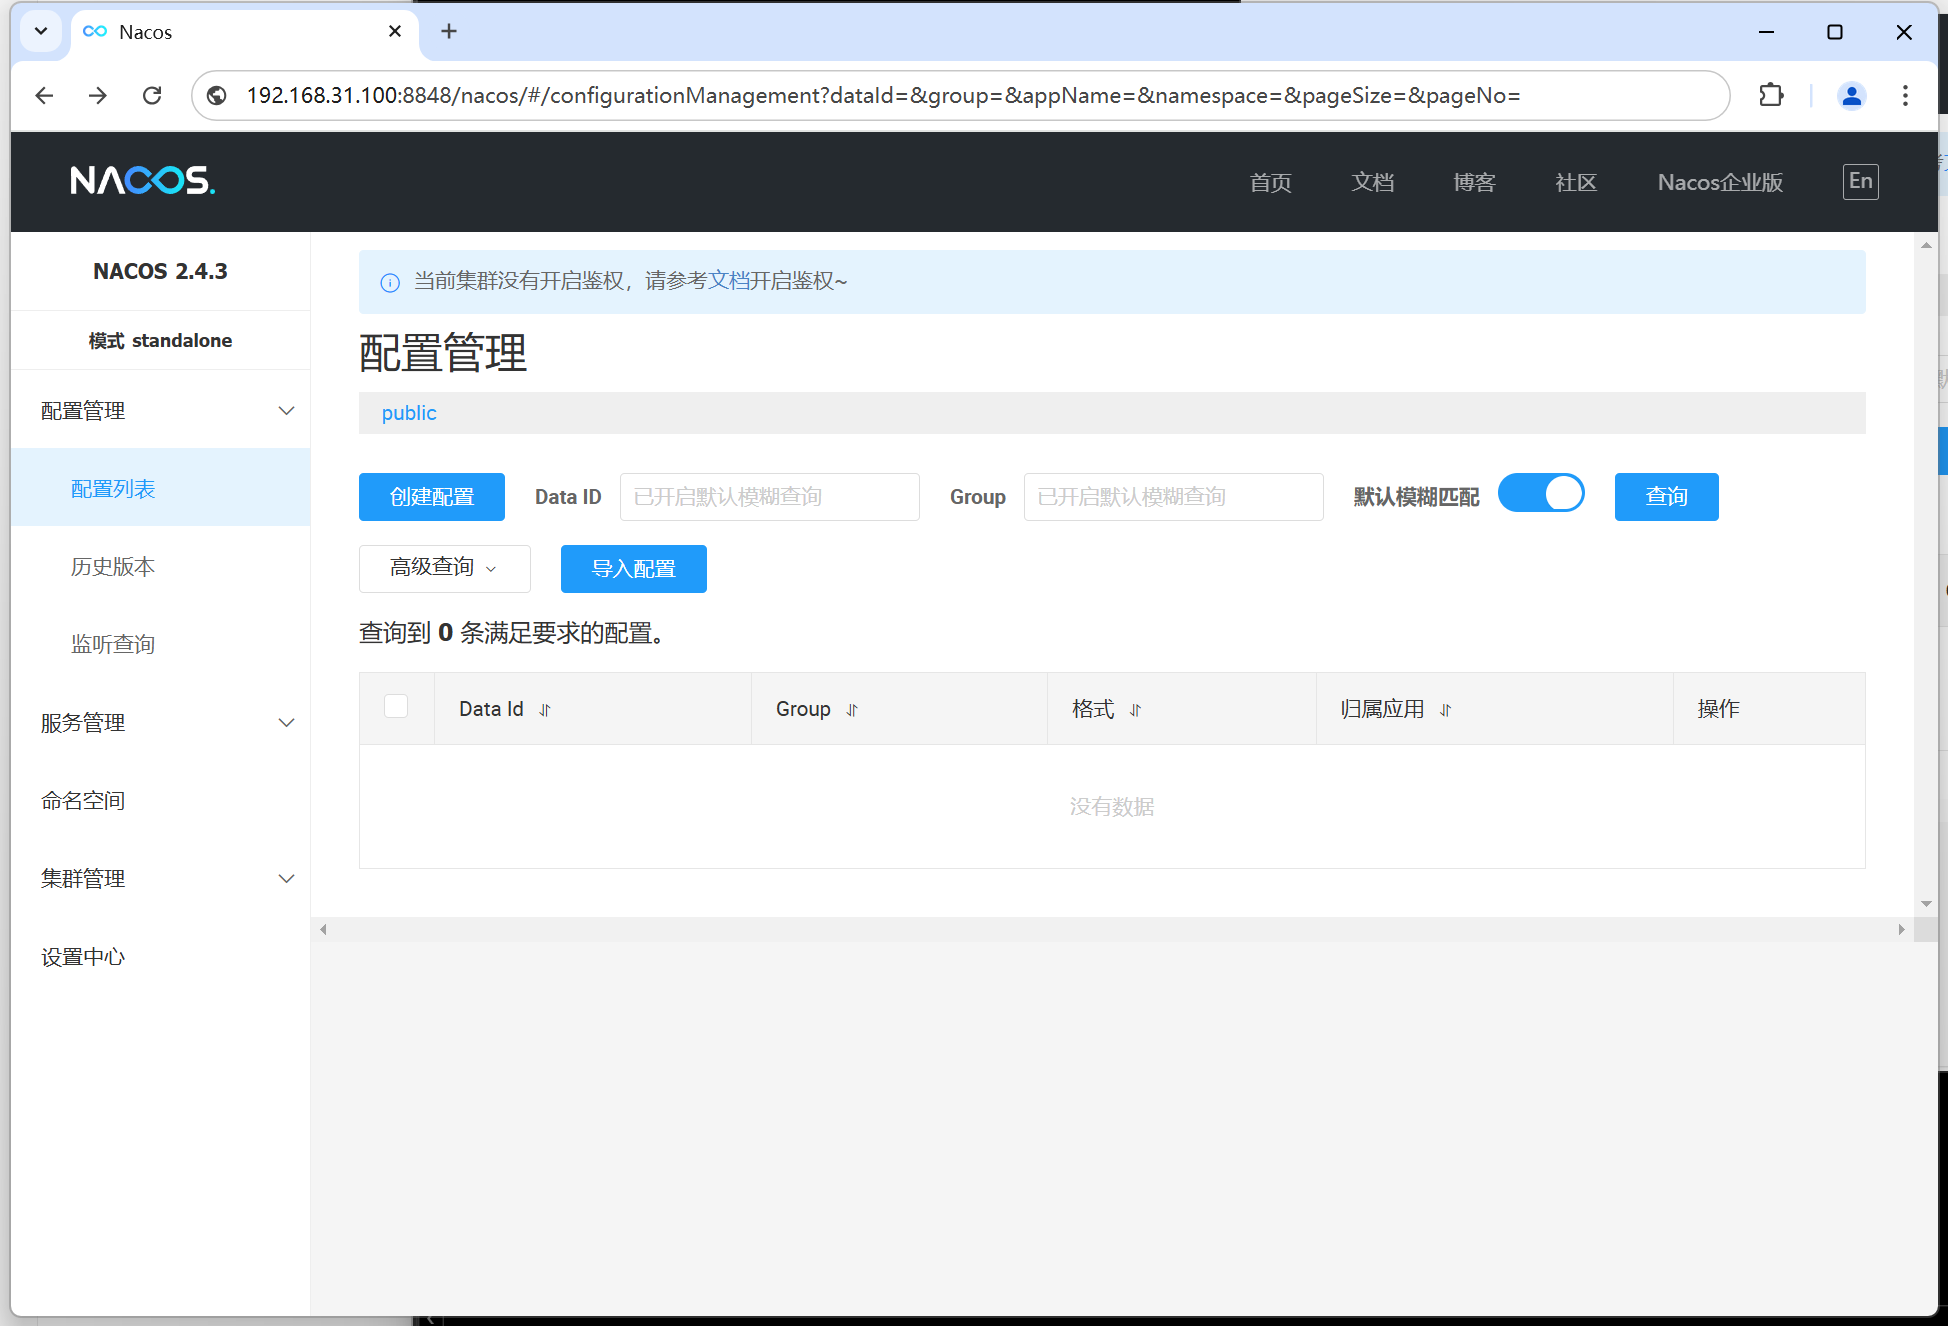Open the 高级查询 dropdown
The height and width of the screenshot is (1326, 1948).
tap(444, 568)
